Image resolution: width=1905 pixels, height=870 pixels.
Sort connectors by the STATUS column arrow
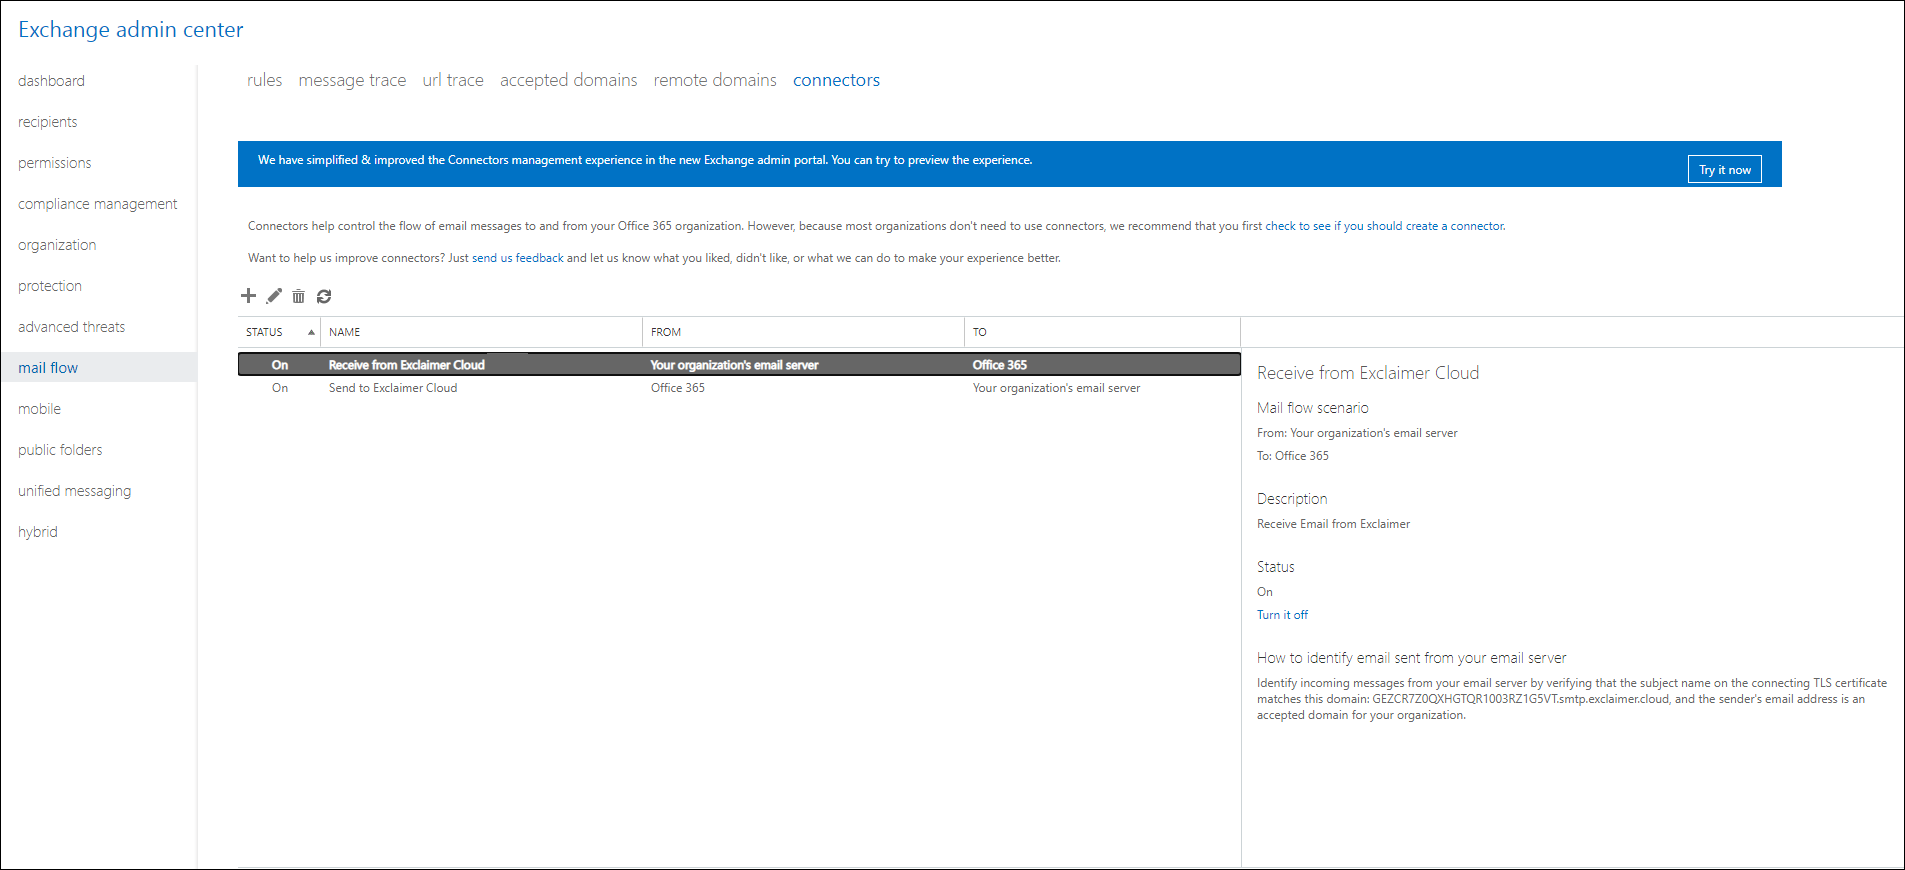click(311, 332)
